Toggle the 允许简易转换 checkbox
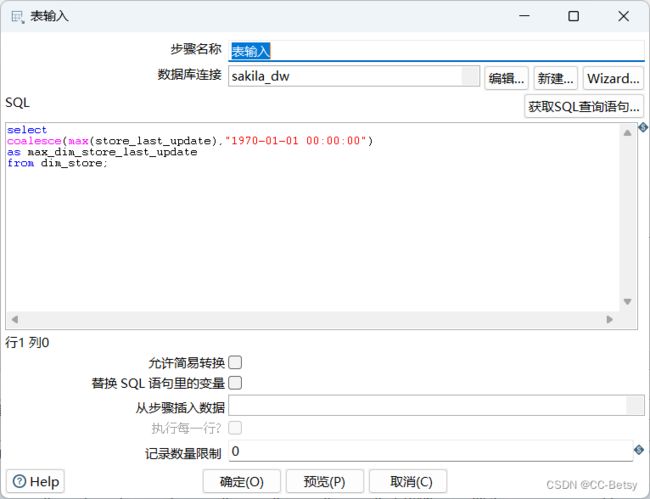Viewport: 650px width, 499px height. click(x=235, y=363)
